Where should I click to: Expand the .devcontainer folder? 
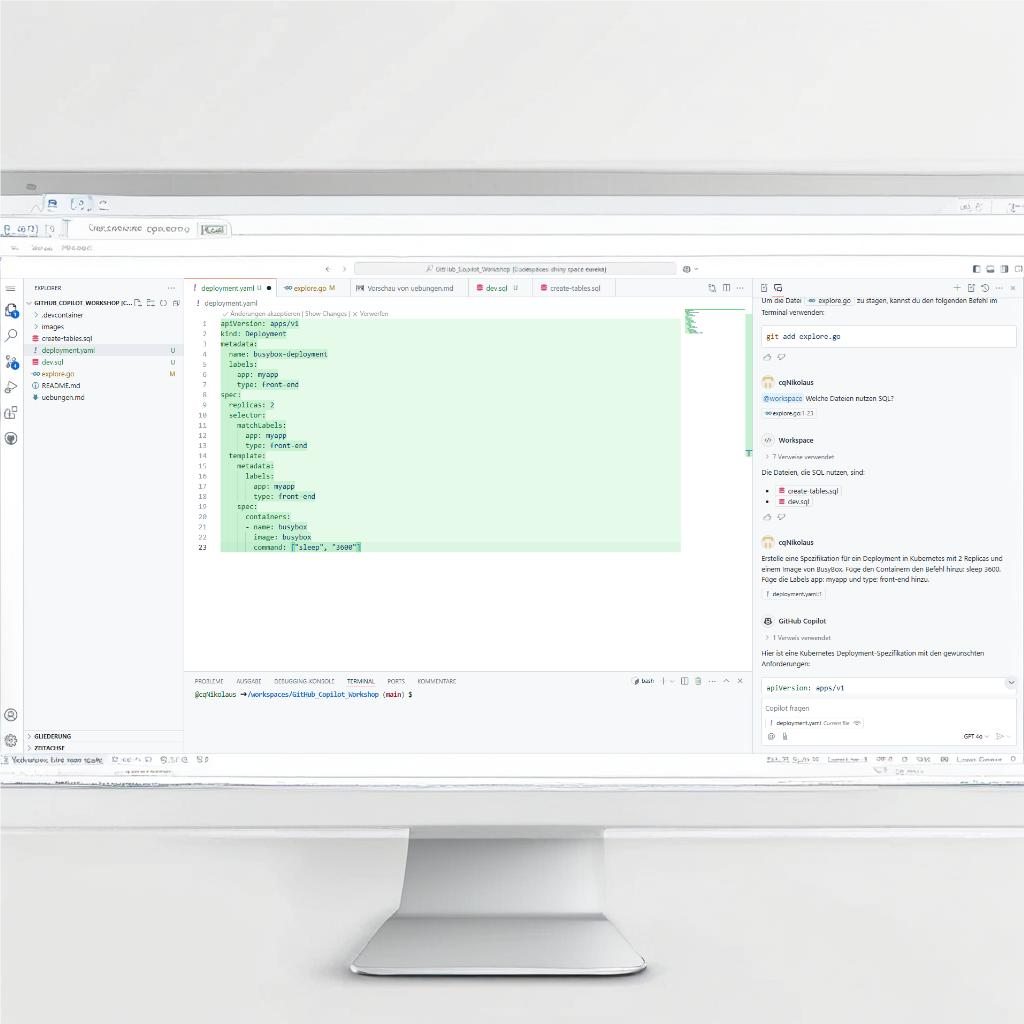tap(37, 315)
